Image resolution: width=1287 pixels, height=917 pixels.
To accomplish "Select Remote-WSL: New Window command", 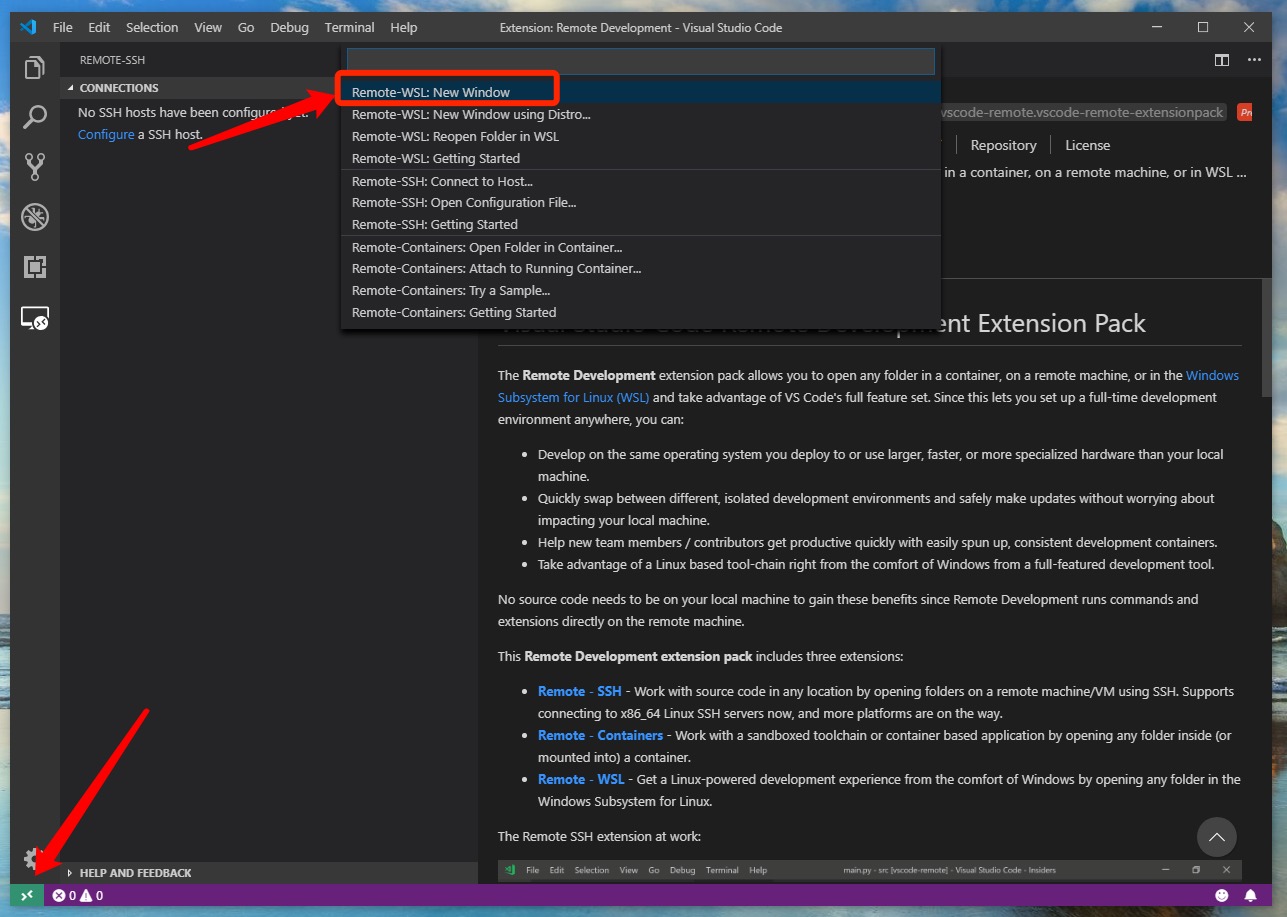I will pyautogui.click(x=640, y=92).
